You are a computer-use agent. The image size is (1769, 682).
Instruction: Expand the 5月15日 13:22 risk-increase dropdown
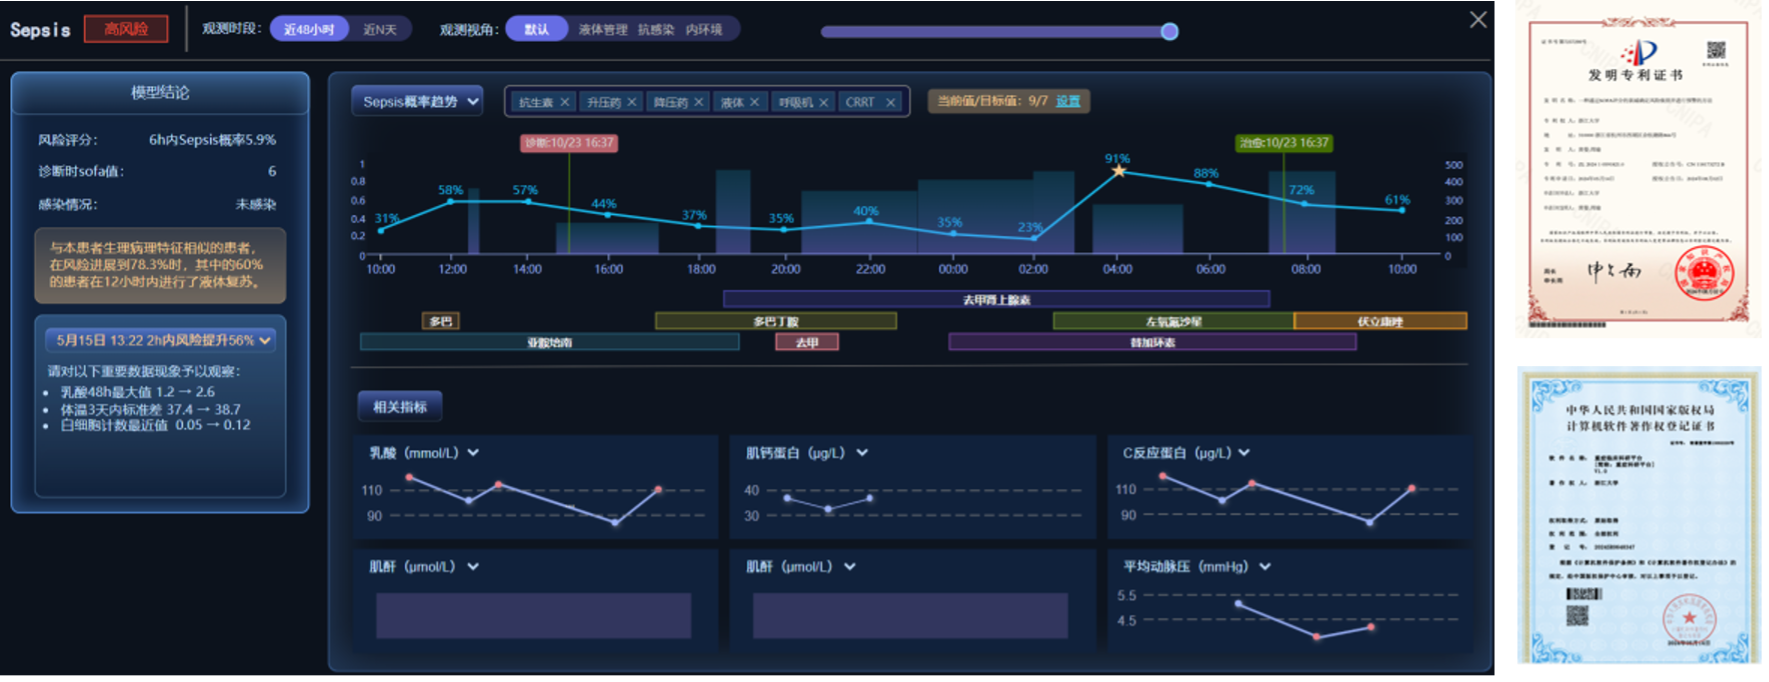[160, 340]
